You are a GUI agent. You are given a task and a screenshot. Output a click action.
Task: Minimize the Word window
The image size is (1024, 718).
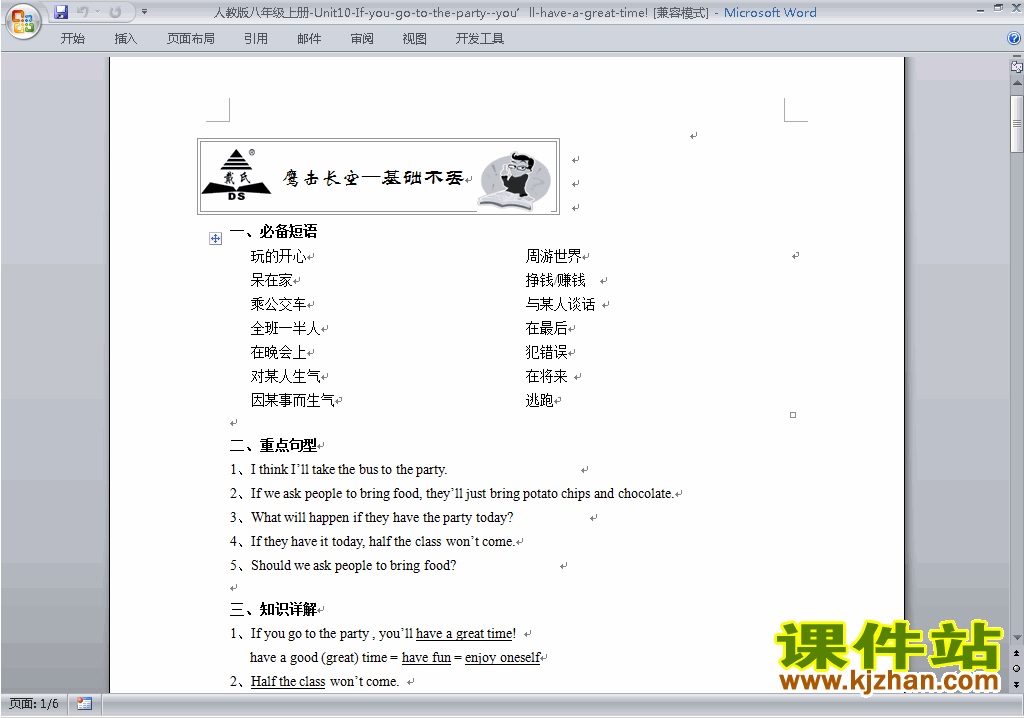pos(980,10)
